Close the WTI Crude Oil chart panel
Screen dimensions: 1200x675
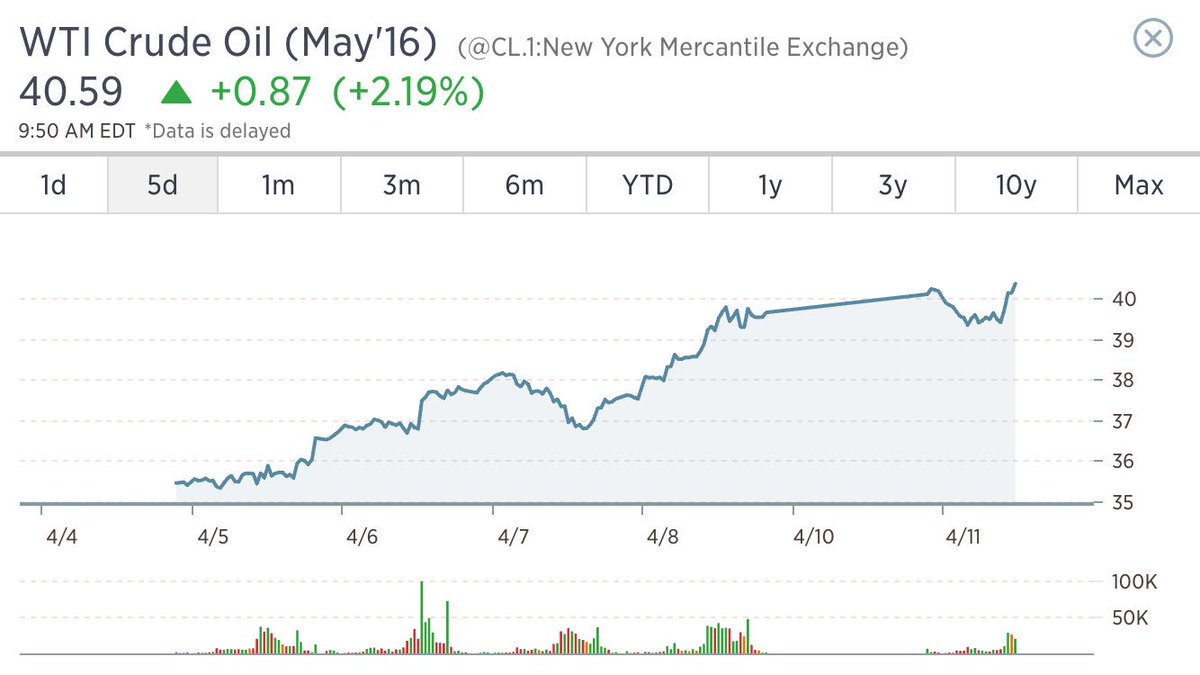1152,39
